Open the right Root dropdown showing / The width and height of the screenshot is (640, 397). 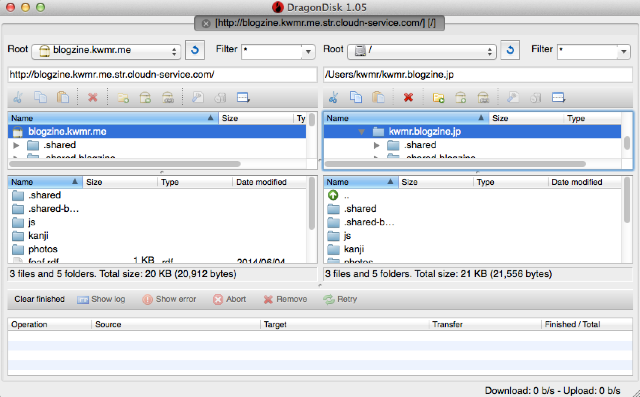(422, 51)
